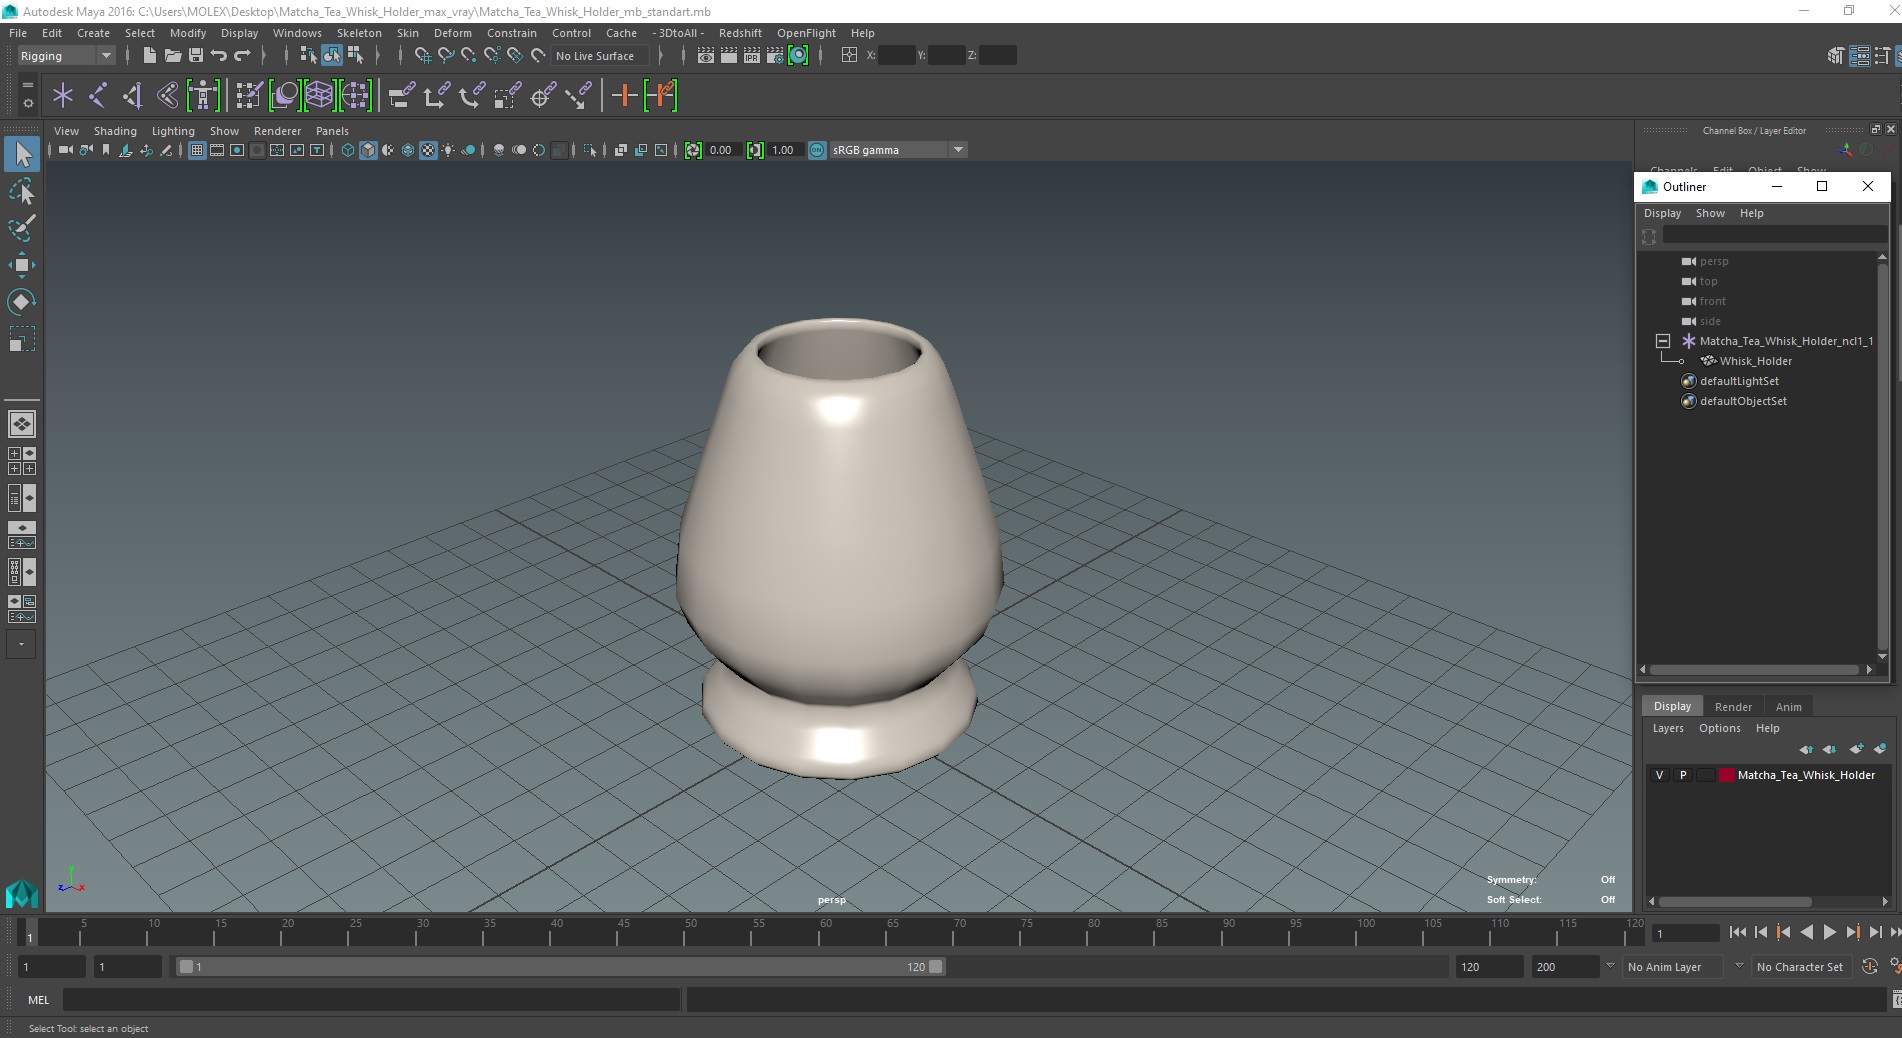The image size is (1902, 1038).
Task: Open the sRGB gamma view transform dropdown
Action: tap(898, 150)
